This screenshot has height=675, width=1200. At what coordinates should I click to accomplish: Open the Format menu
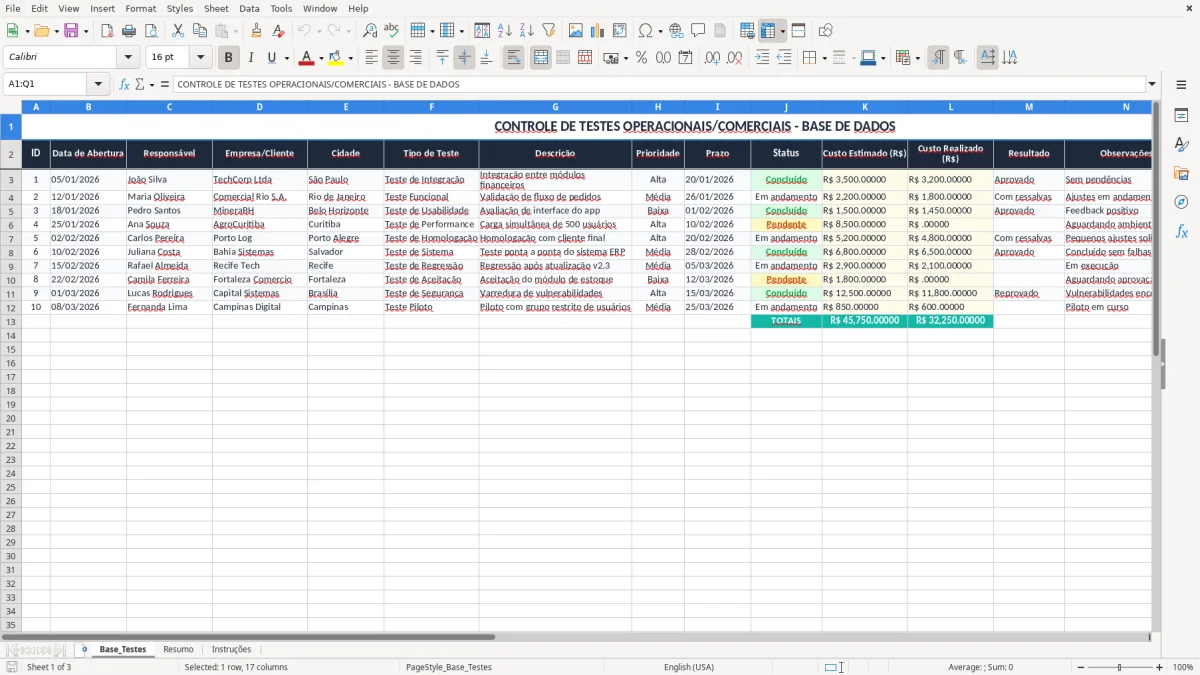point(140,8)
